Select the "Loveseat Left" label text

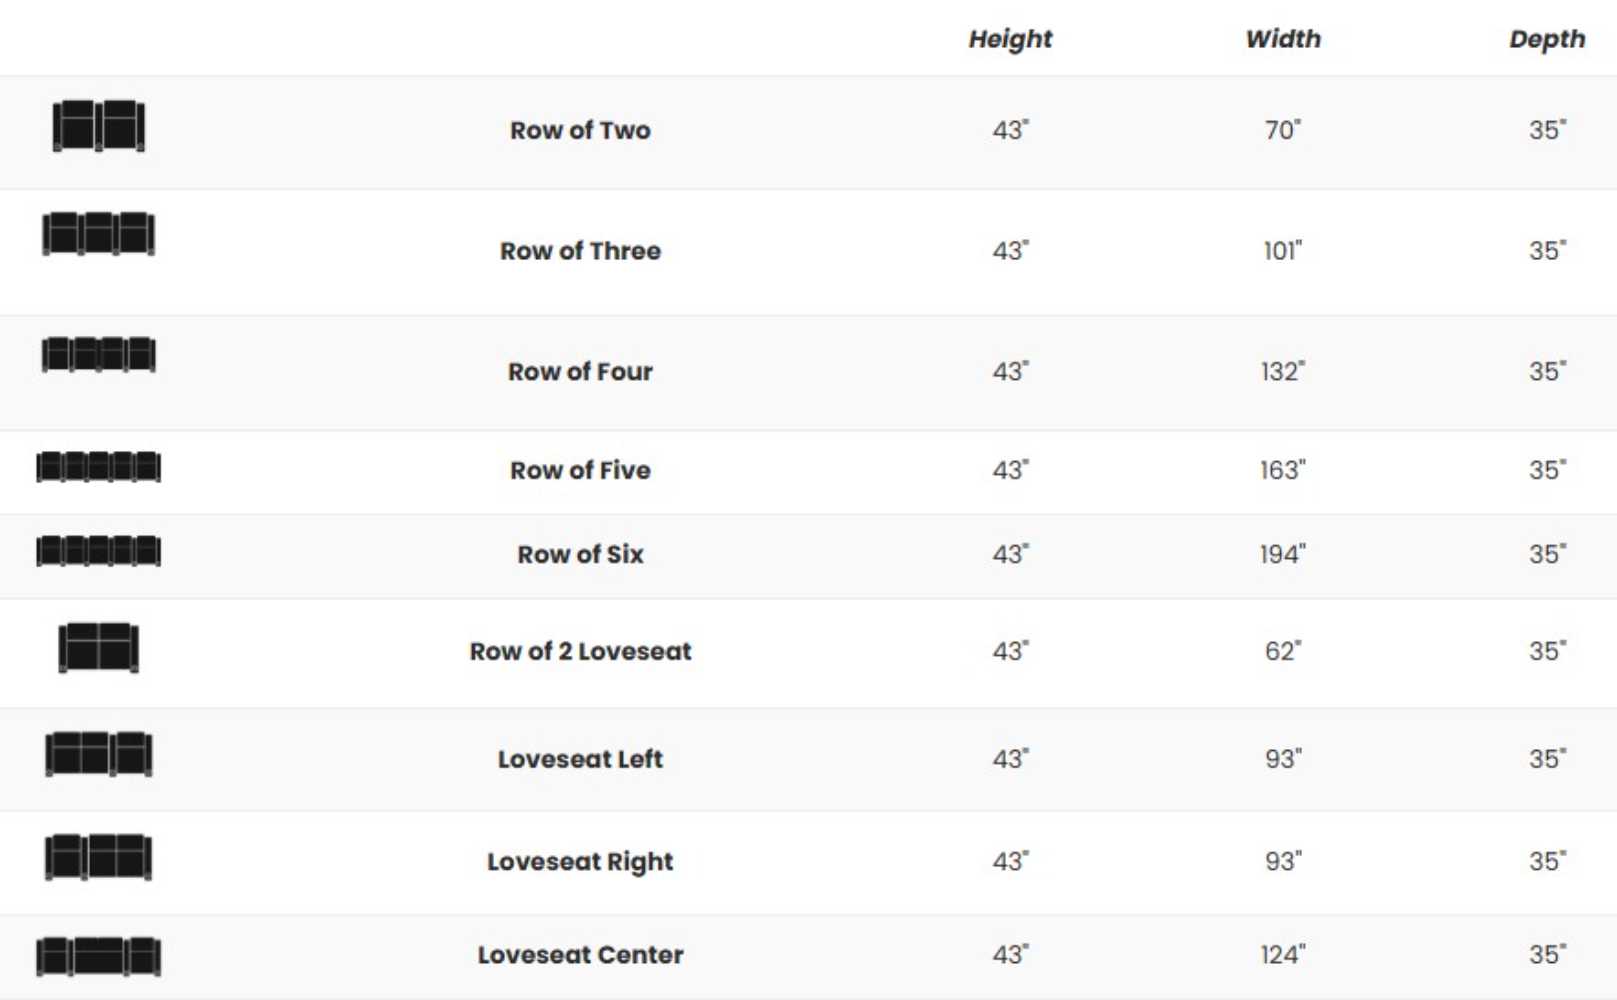[x=580, y=759]
